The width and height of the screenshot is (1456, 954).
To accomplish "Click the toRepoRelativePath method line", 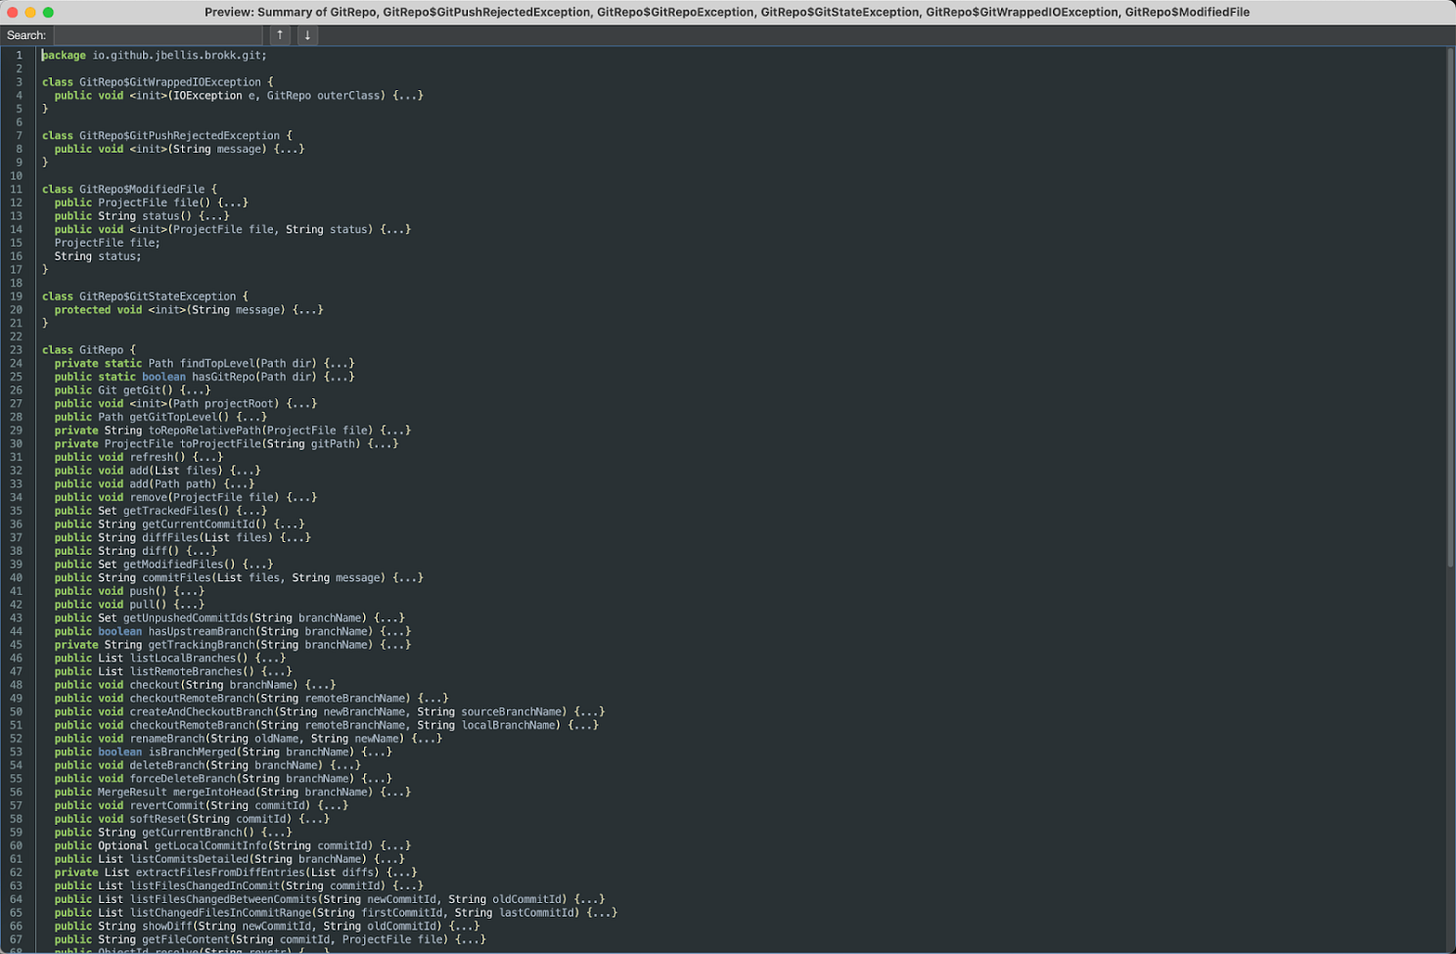I will 233,430.
